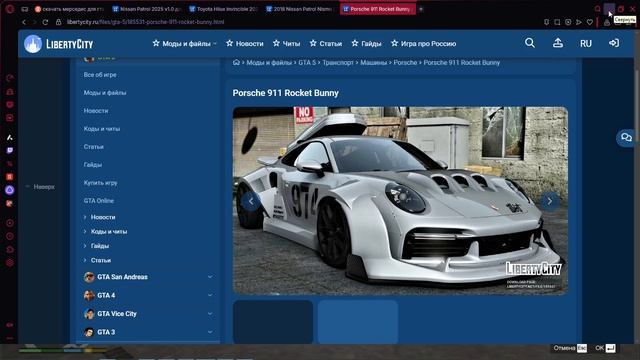
Task: Open GTA Online sidebar link
Action: coord(99,201)
